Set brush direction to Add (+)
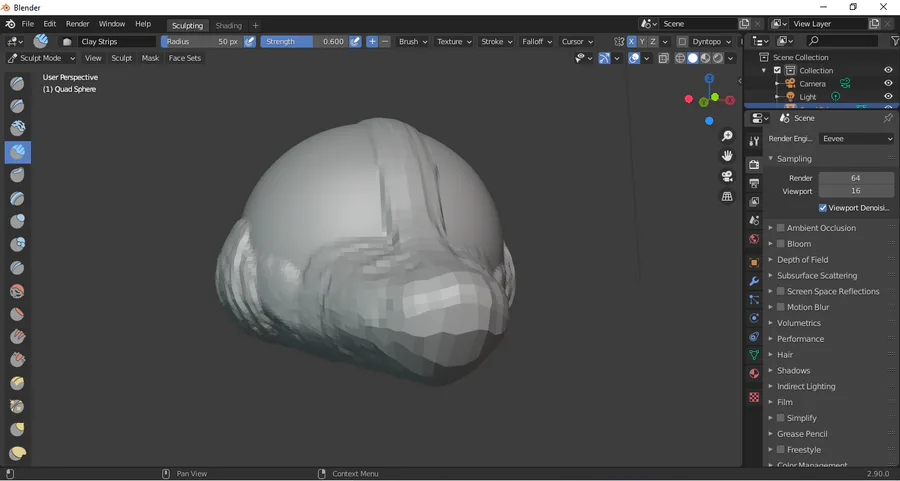 (x=372, y=41)
